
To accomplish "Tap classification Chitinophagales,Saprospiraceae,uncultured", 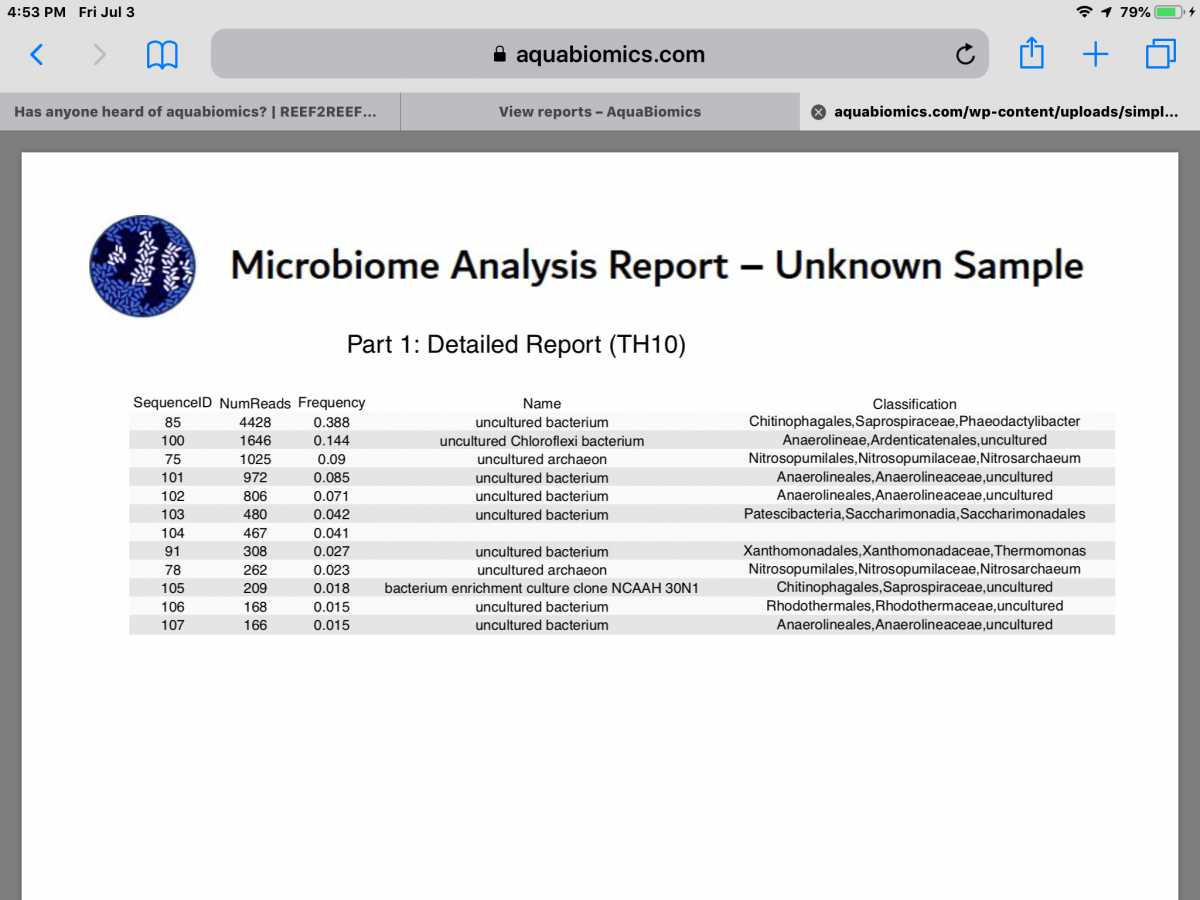I will [915, 587].
